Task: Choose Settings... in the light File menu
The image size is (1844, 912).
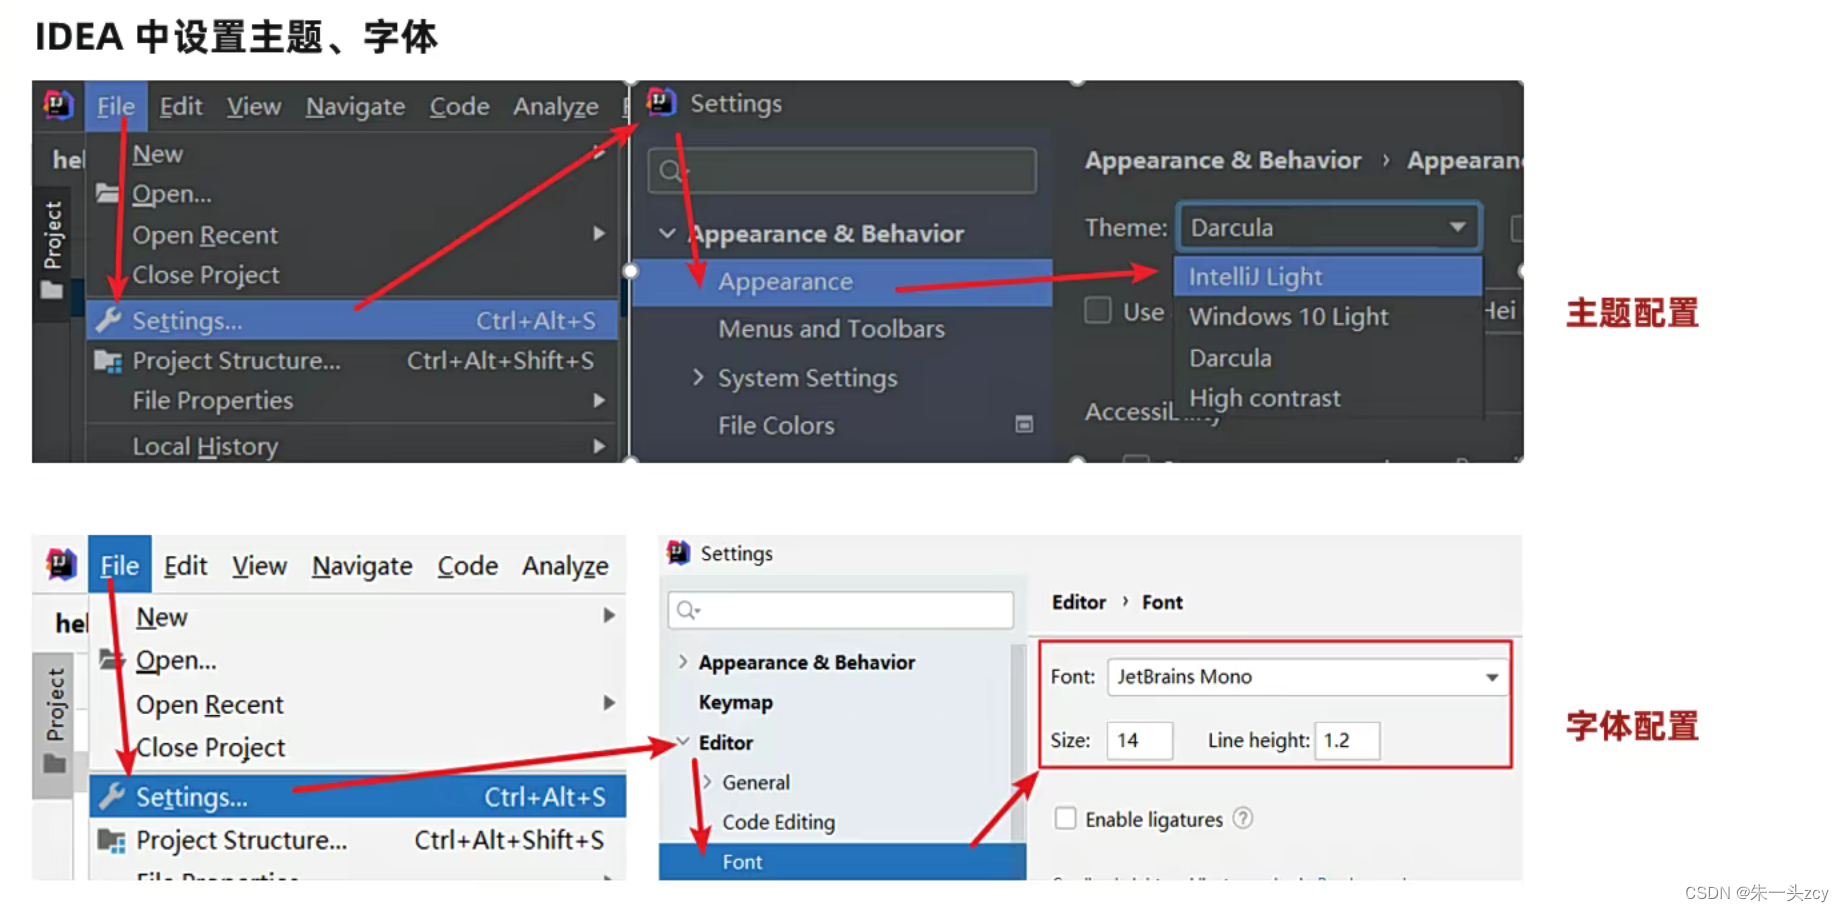Action: tap(357, 796)
